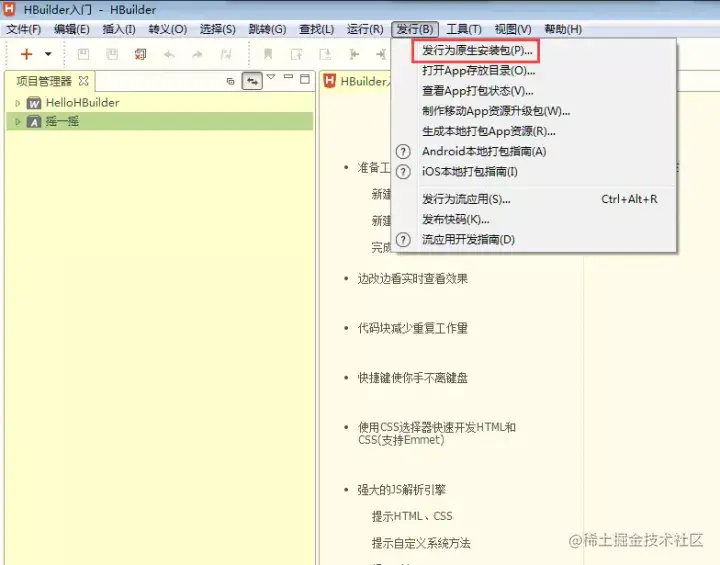Screen dimensions: 720x565
Task: Click the Redo arrow icon
Action: click(x=197, y=55)
